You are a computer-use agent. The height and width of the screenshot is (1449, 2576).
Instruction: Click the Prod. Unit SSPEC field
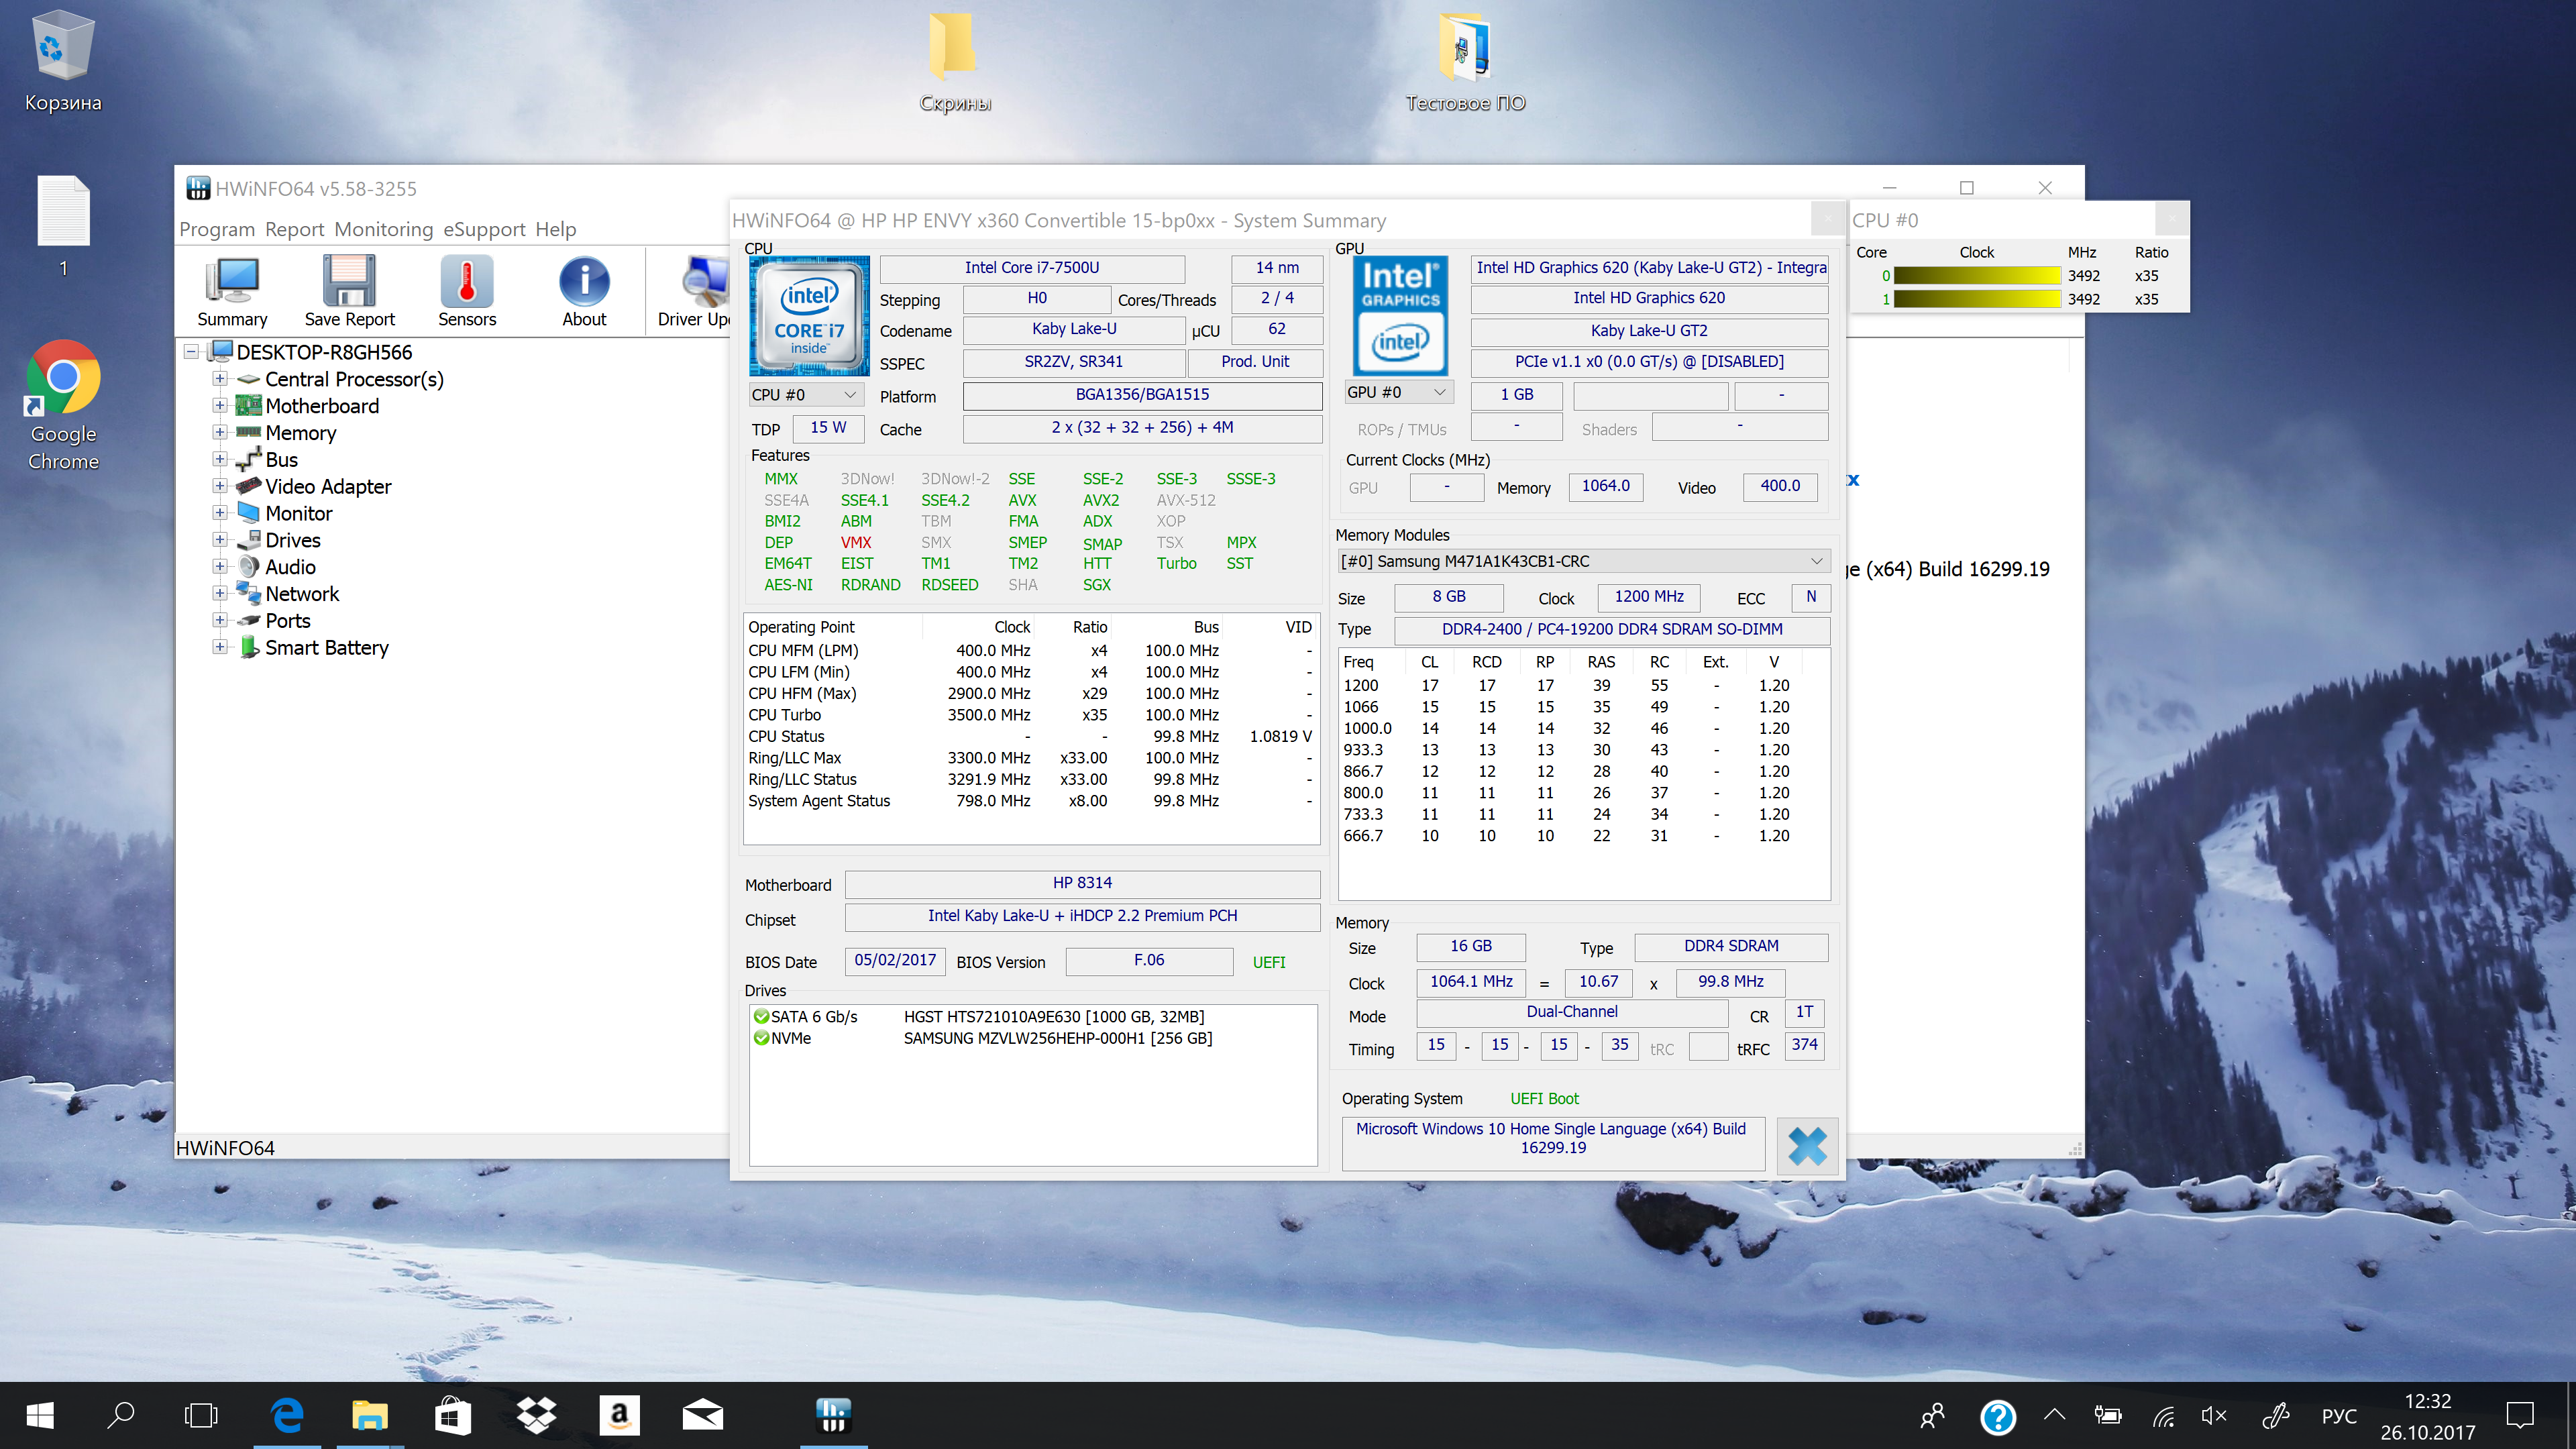[1255, 362]
